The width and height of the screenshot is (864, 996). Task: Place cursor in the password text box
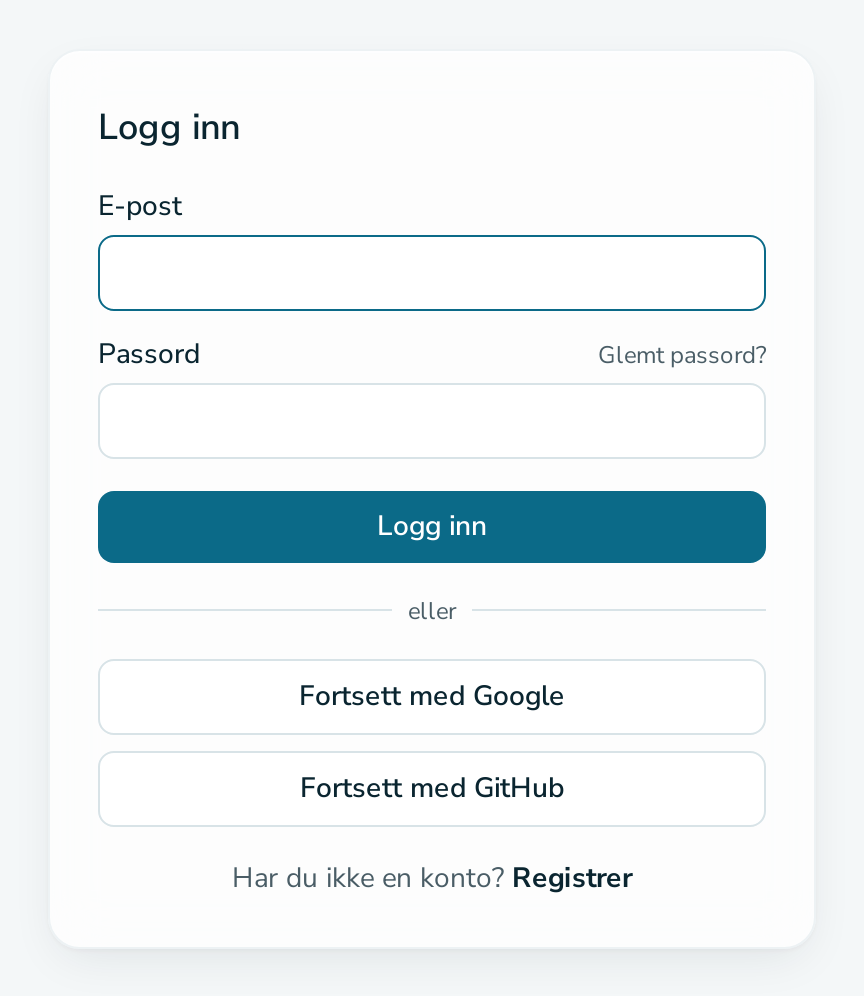(432, 421)
